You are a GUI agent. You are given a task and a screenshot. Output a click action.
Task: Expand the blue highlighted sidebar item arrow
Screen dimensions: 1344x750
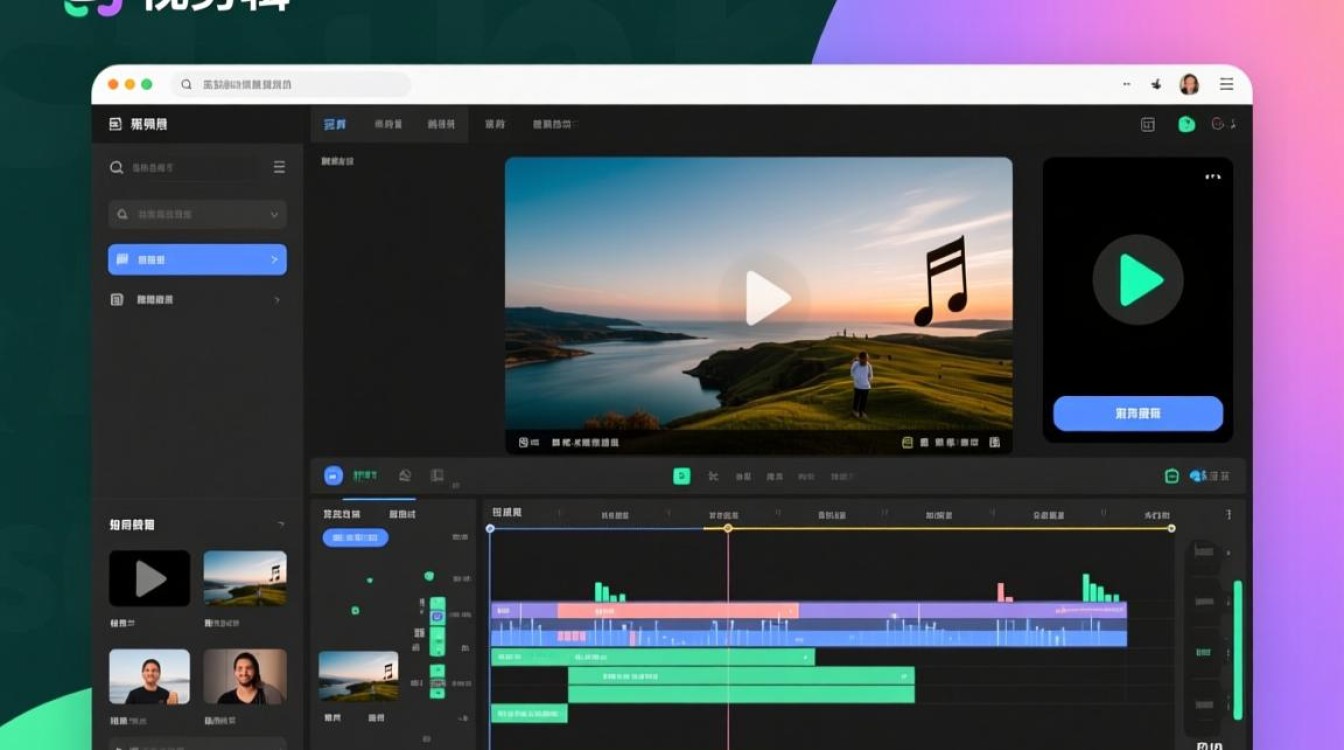click(x=274, y=260)
